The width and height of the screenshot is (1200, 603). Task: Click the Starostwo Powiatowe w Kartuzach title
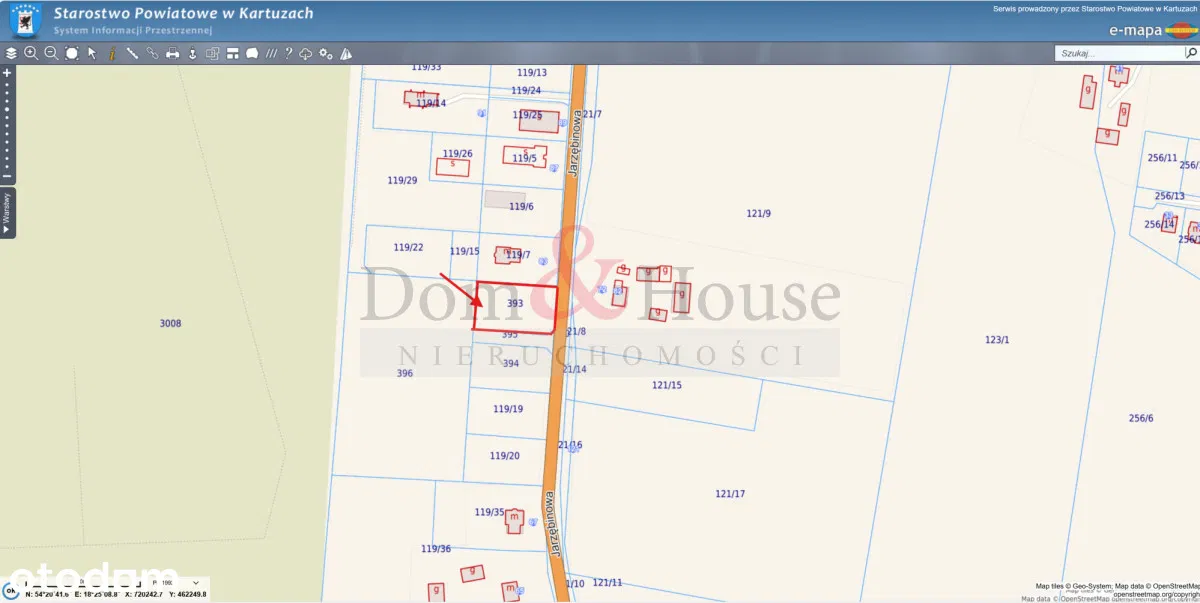click(182, 14)
